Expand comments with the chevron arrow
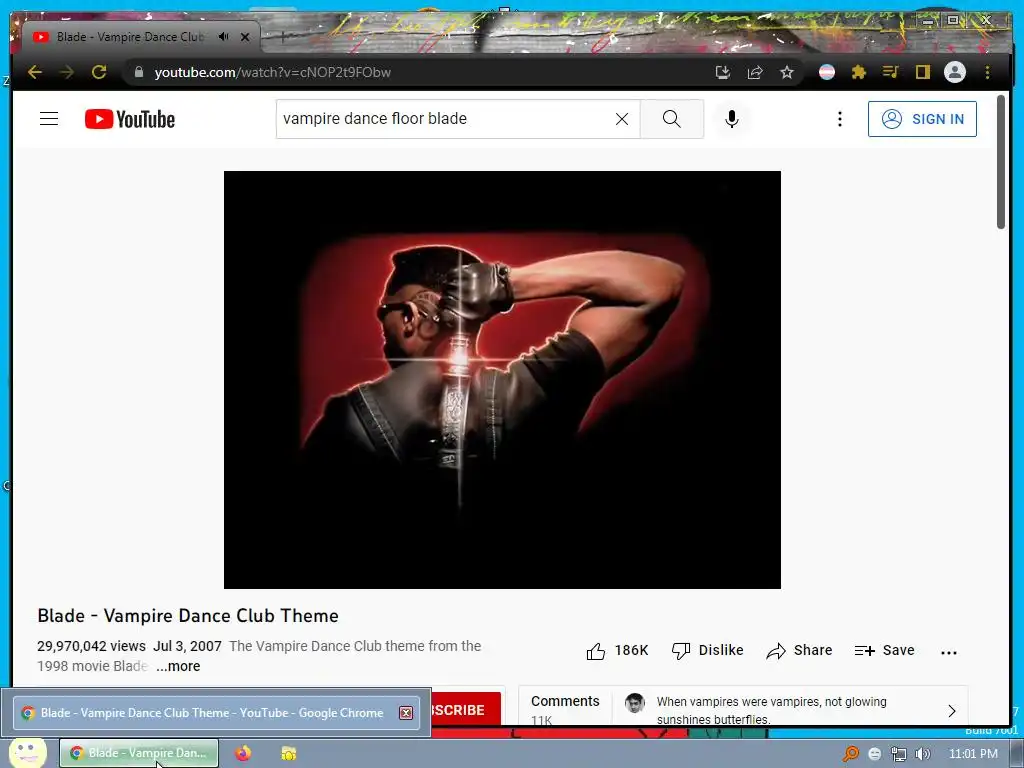 coord(952,711)
